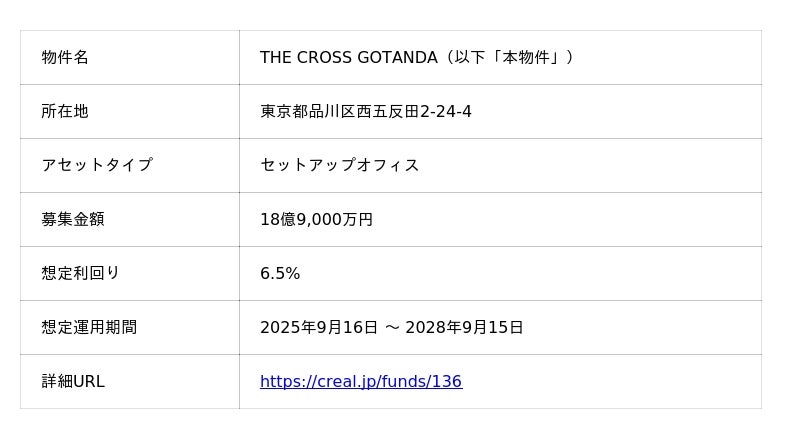Click the end date 2028年9月15日
The height and width of the screenshot is (439, 800).
pyautogui.click(x=464, y=327)
